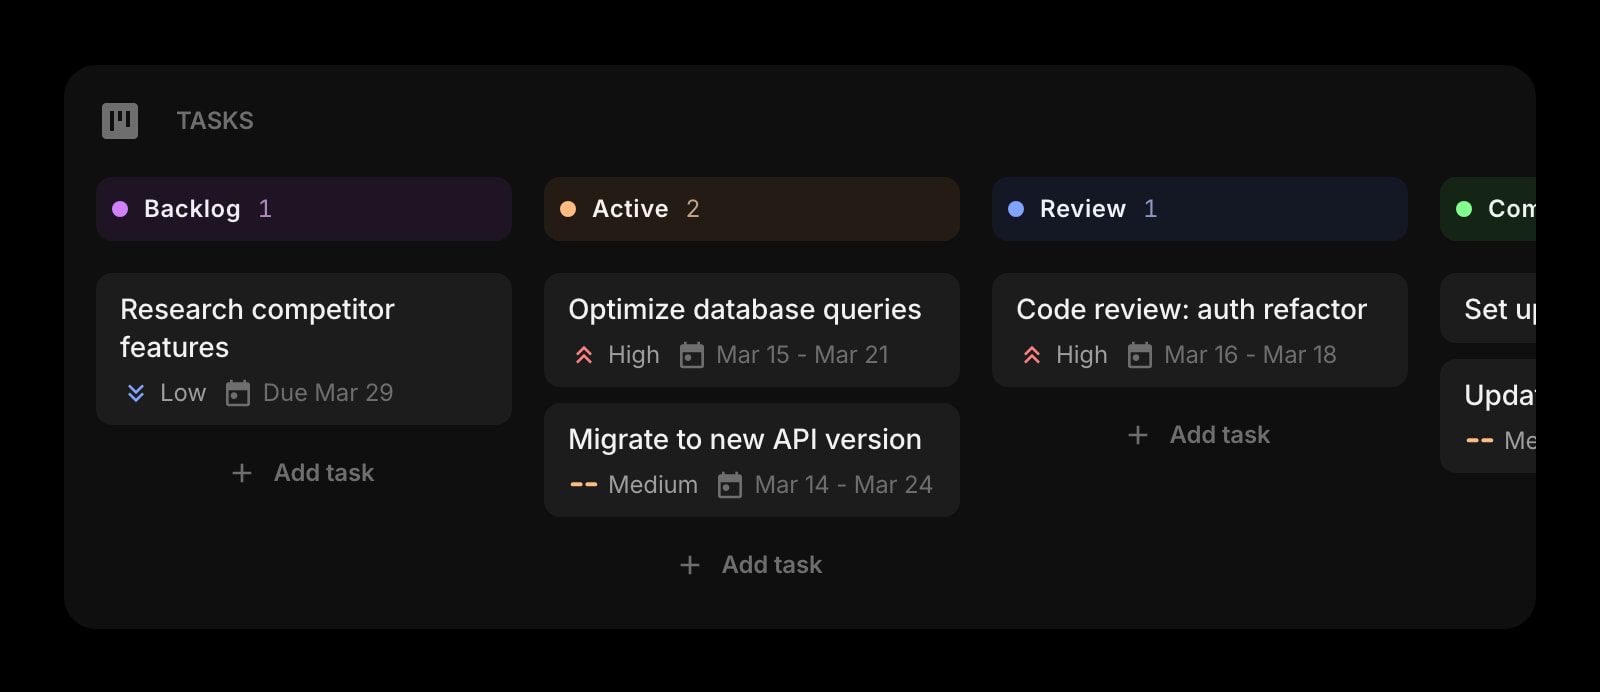Click the purple dot in Backlog header
The width and height of the screenshot is (1600, 692).
120,209
